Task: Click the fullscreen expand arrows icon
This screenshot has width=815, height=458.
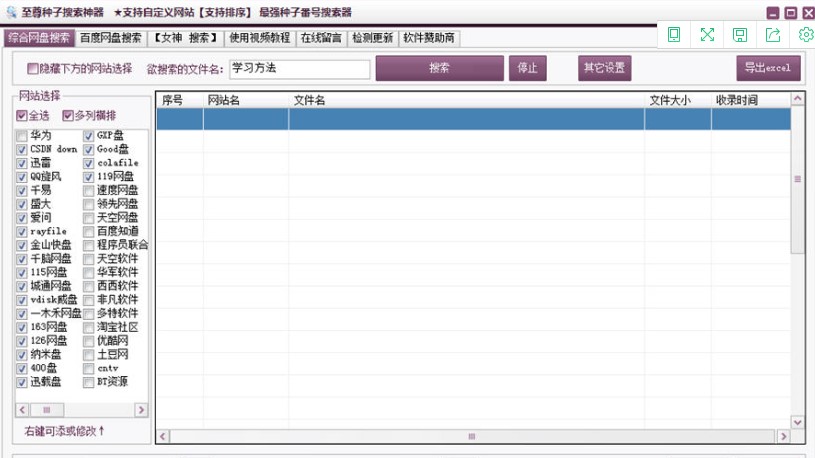Action: point(707,35)
